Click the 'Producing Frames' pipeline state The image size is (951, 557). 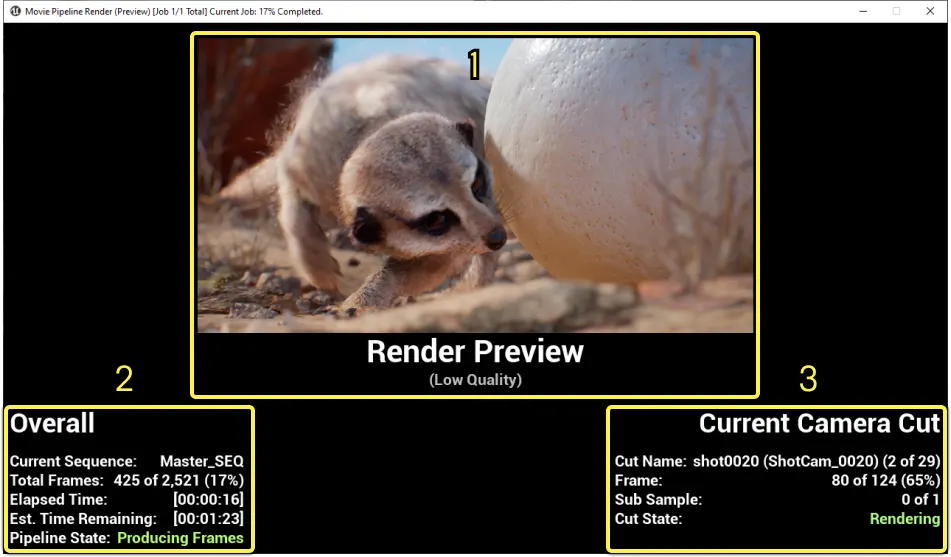pyautogui.click(x=180, y=538)
